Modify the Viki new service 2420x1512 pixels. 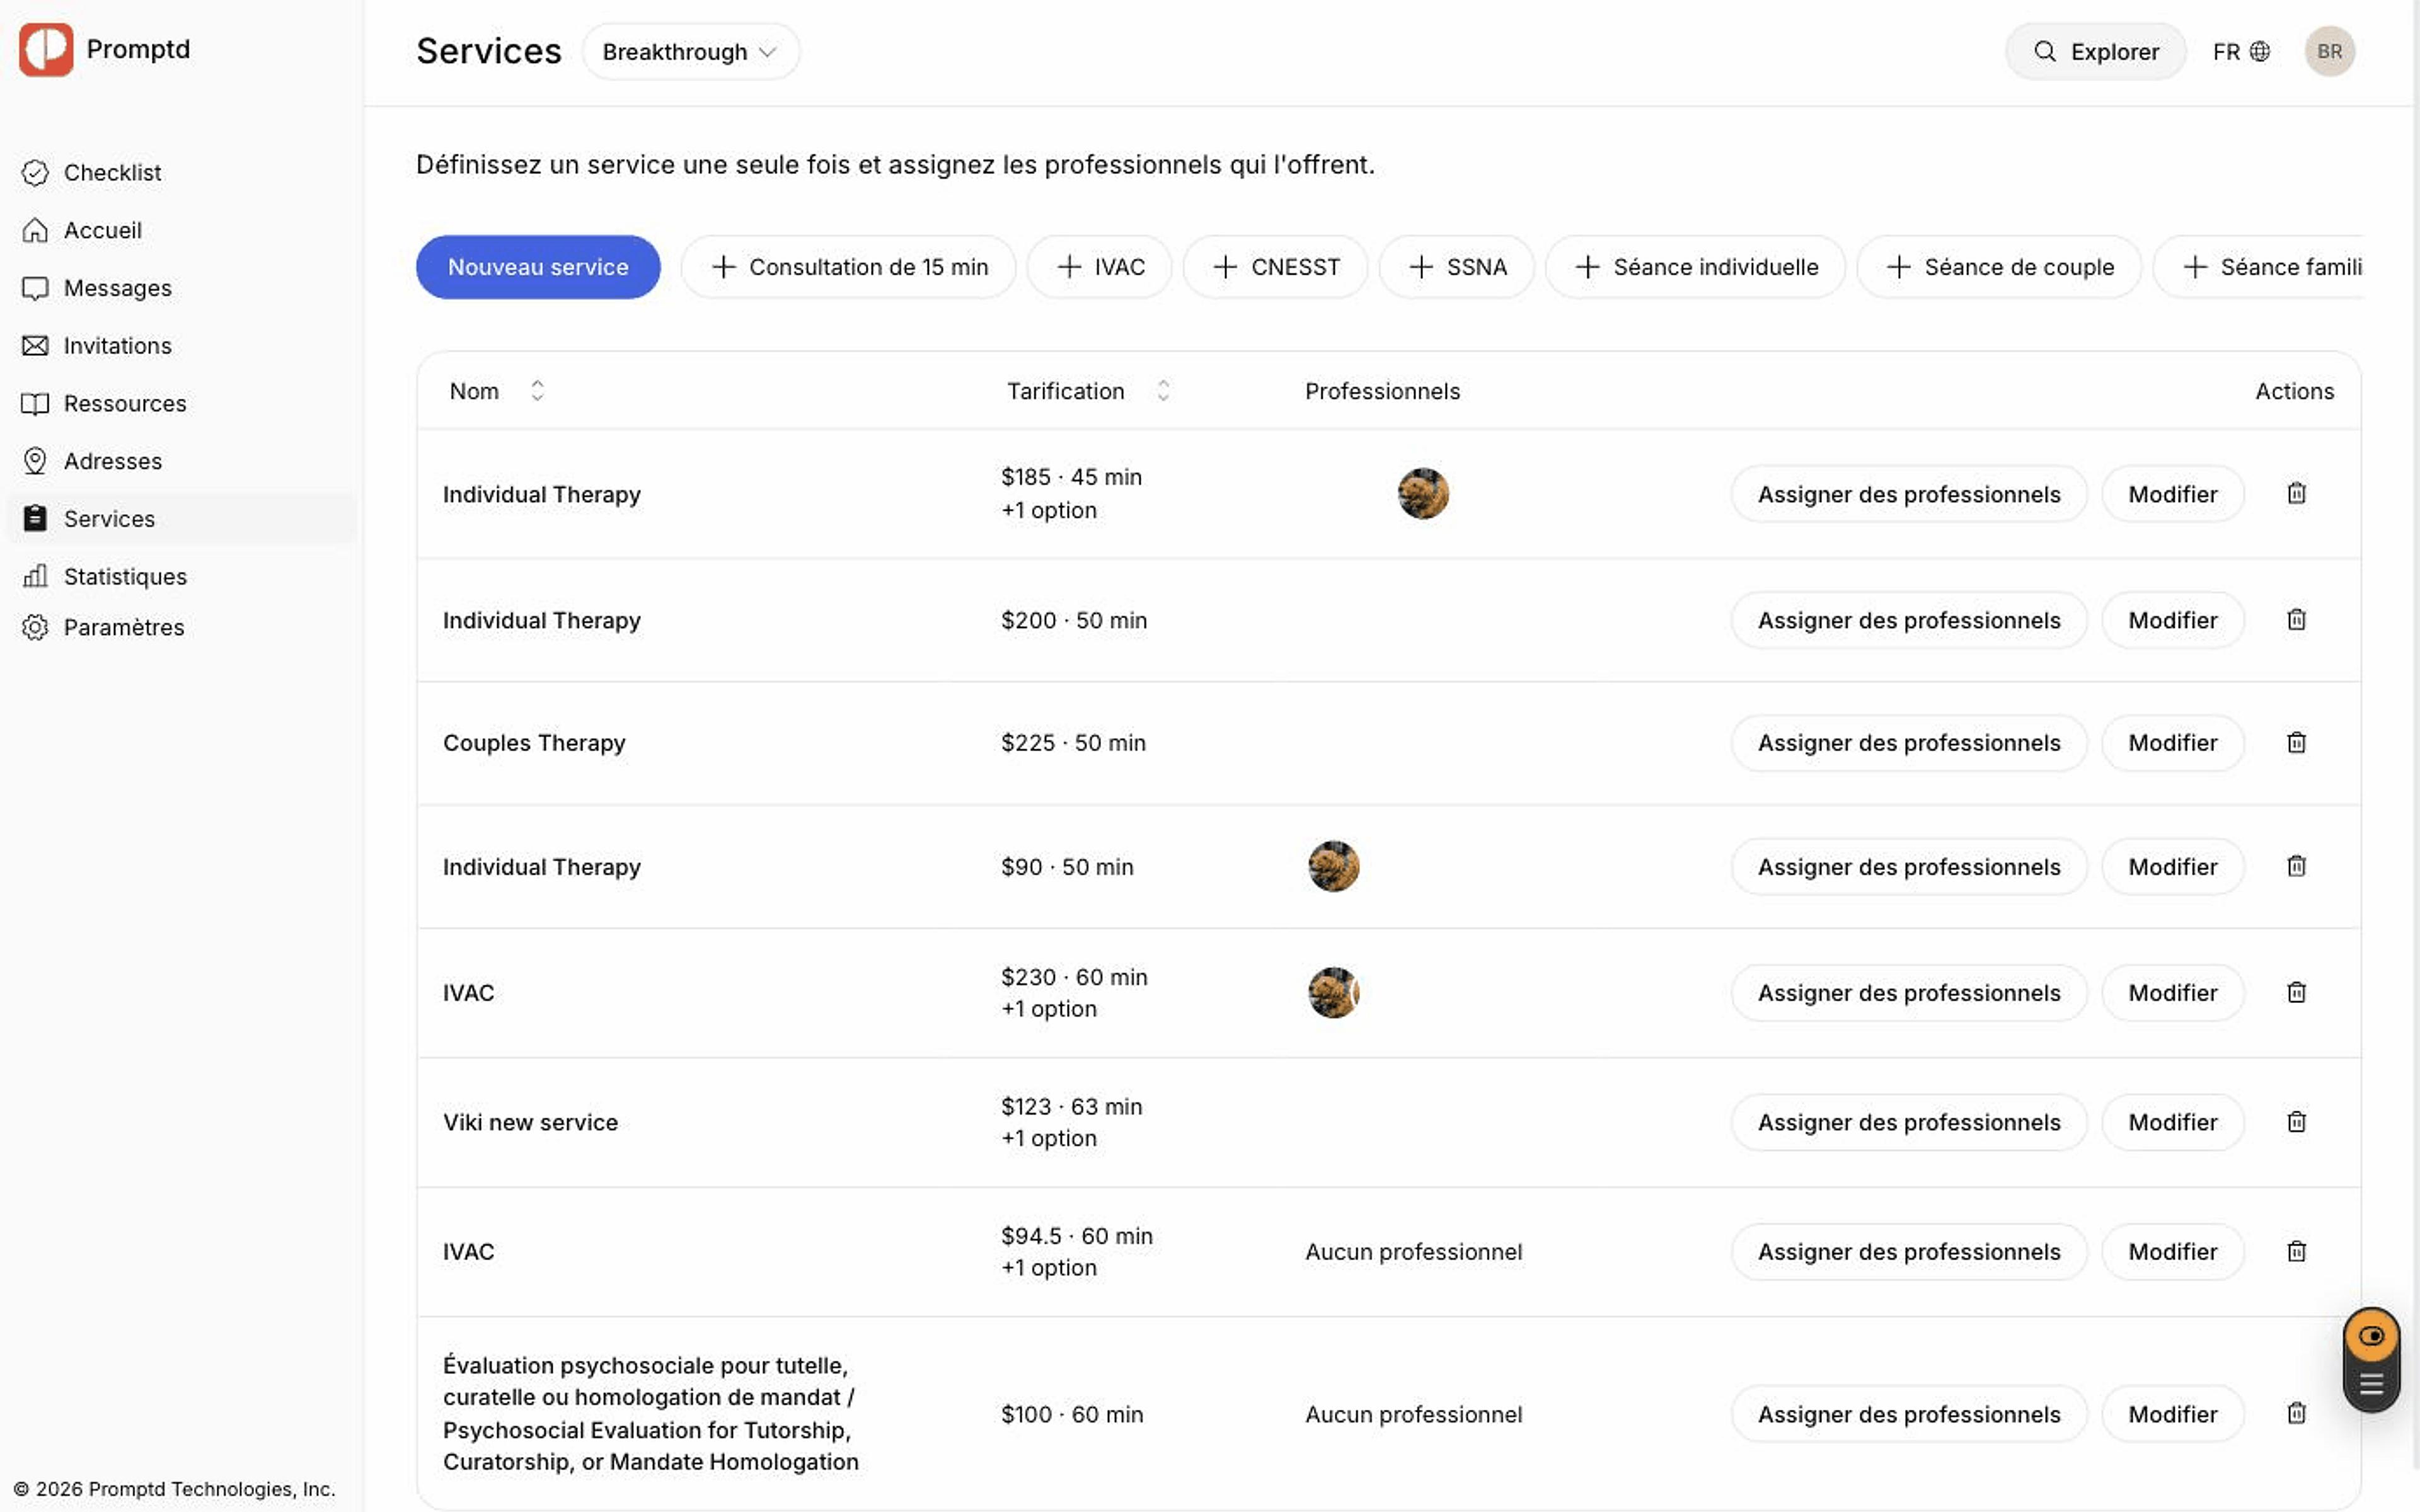2173,1122
